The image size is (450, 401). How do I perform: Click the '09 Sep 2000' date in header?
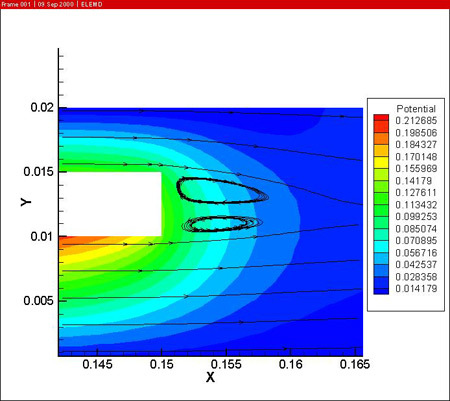pos(56,4)
